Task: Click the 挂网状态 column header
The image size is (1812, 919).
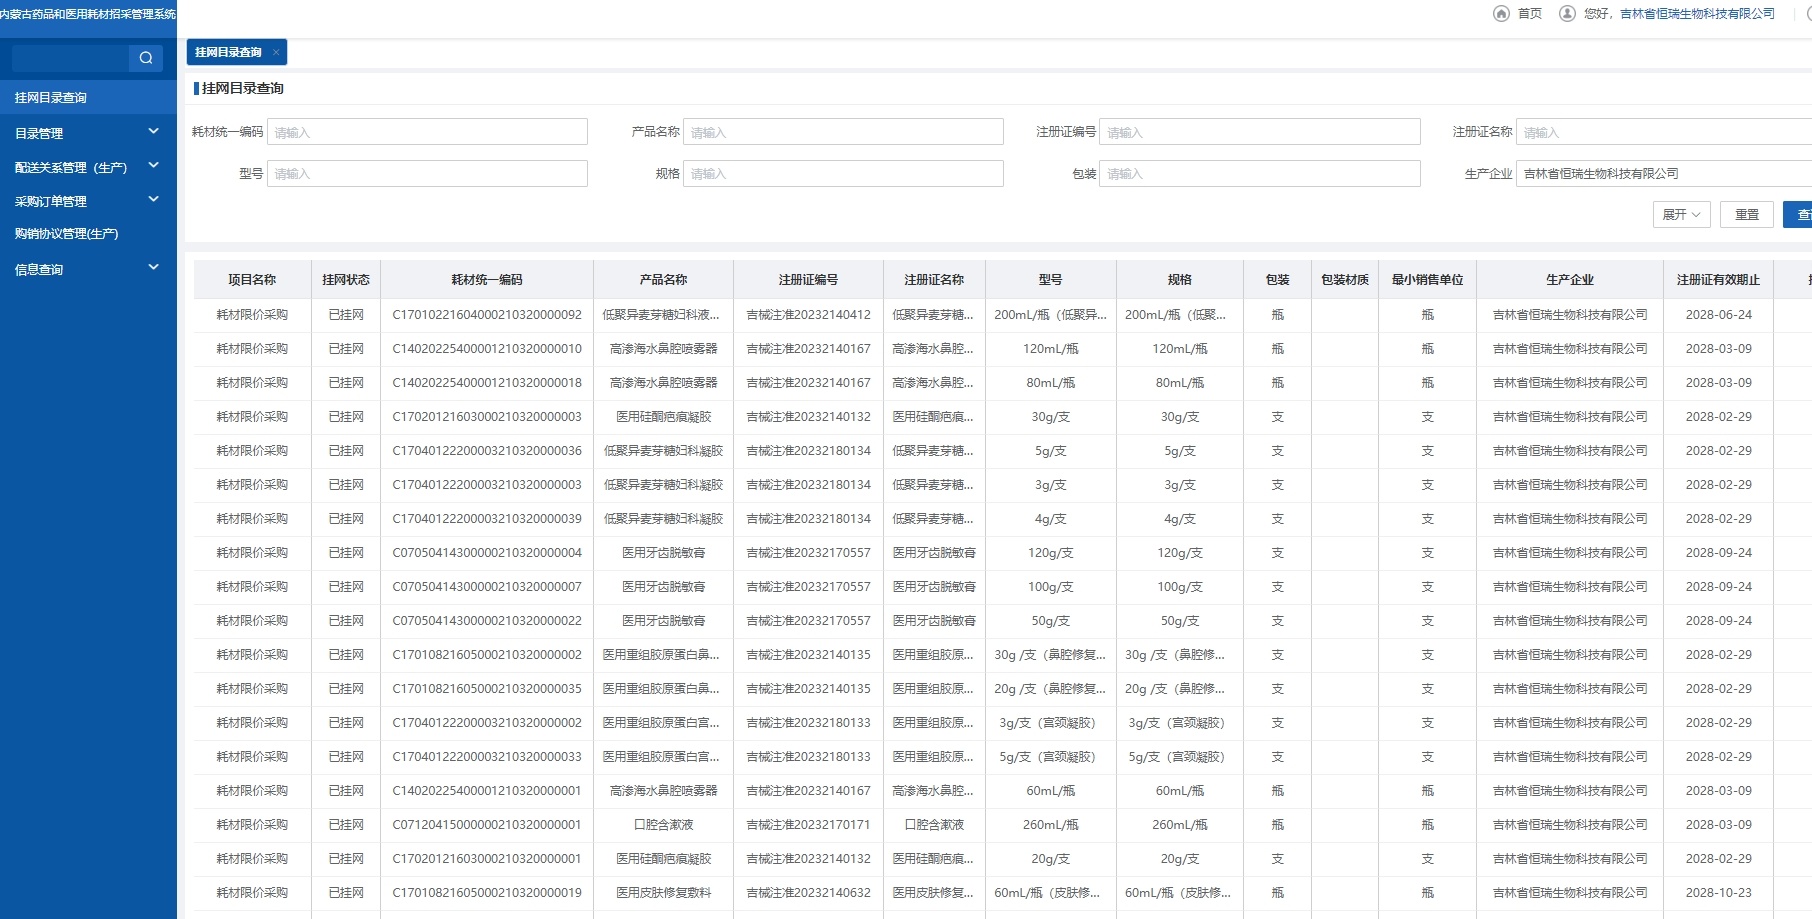Action: pyautogui.click(x=346, y=280)
